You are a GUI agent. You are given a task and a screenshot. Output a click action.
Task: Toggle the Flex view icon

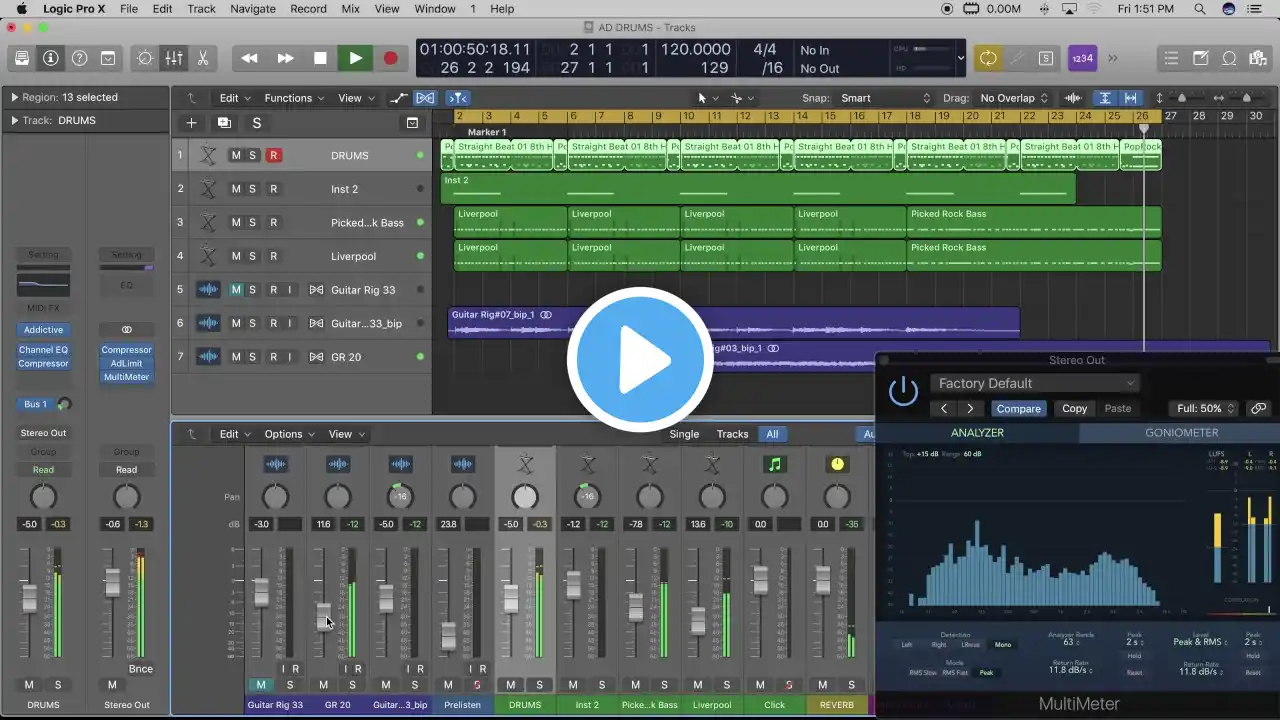pos(425,98)
